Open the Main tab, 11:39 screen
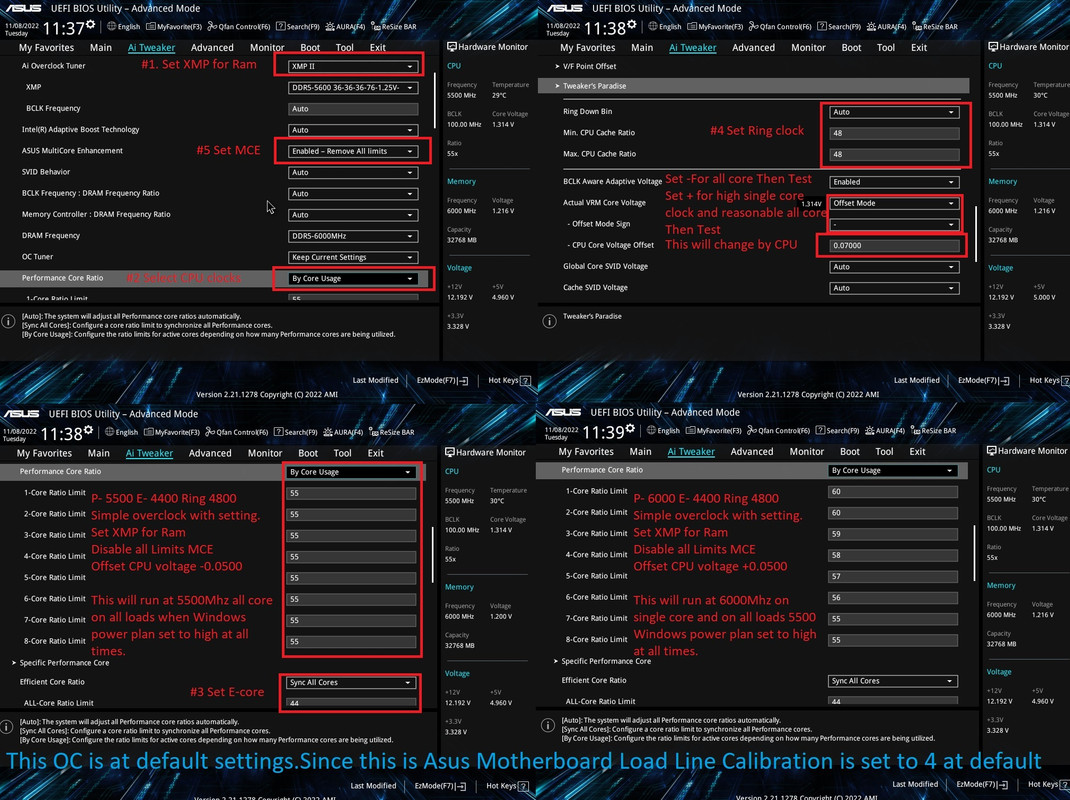The image size is (1070, 800). pos(640,451)
